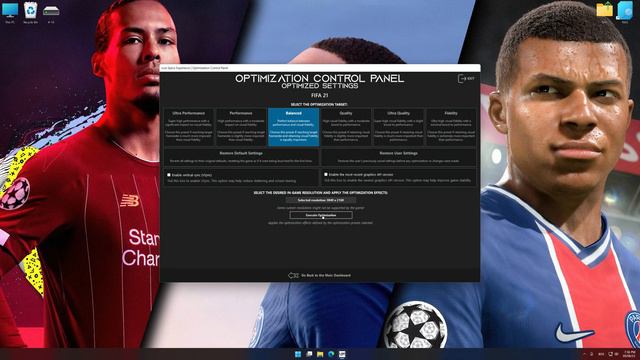Viewport: 640px width, 360px height.
Task: Open This PC desktop icon
Action: point(10,10)
